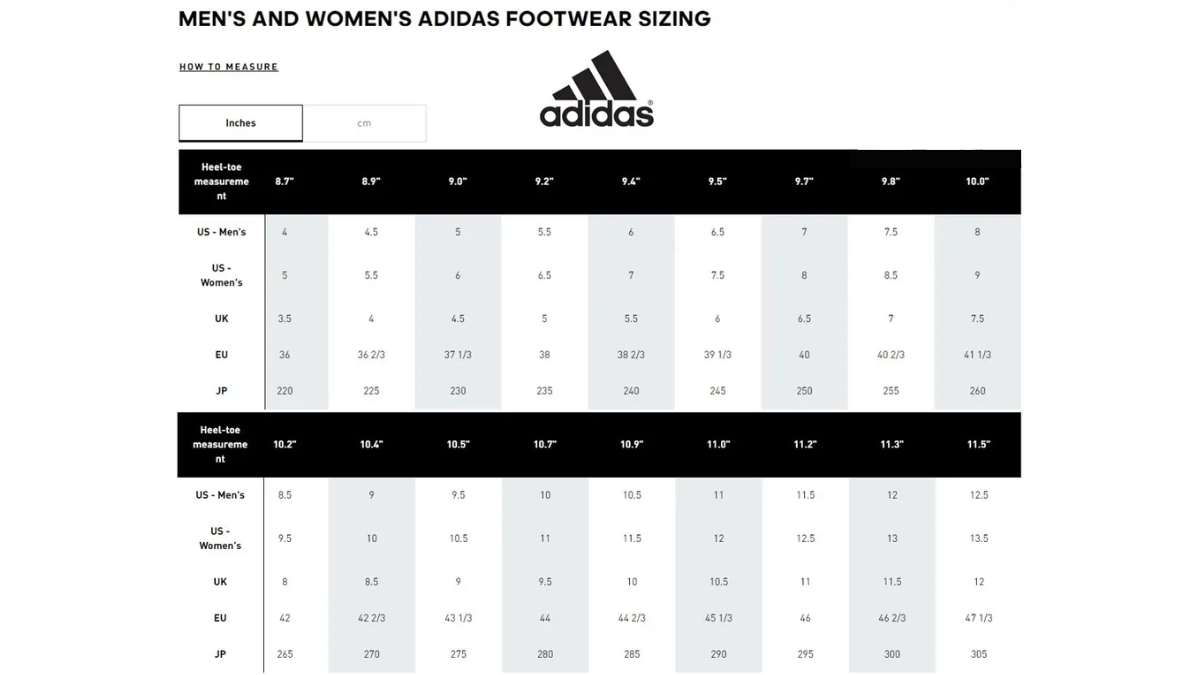The height and width of the screenshot is (675, 1200).
Task: Click the adidas logo
Action: point(597,88)
